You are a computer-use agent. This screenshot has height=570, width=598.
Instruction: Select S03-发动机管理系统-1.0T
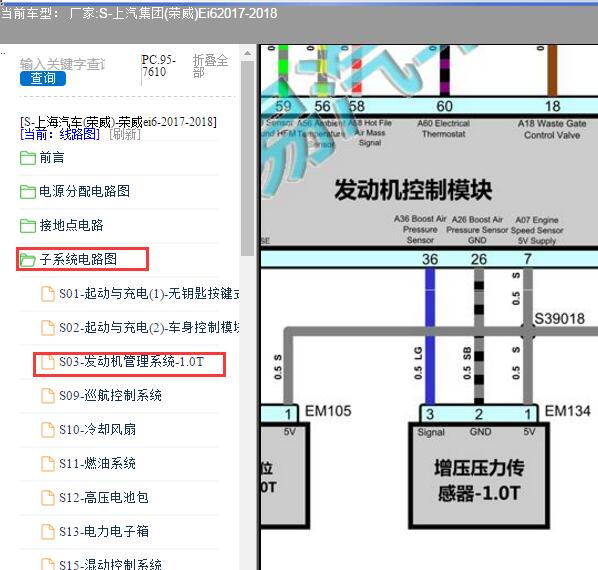click(132, 361)
